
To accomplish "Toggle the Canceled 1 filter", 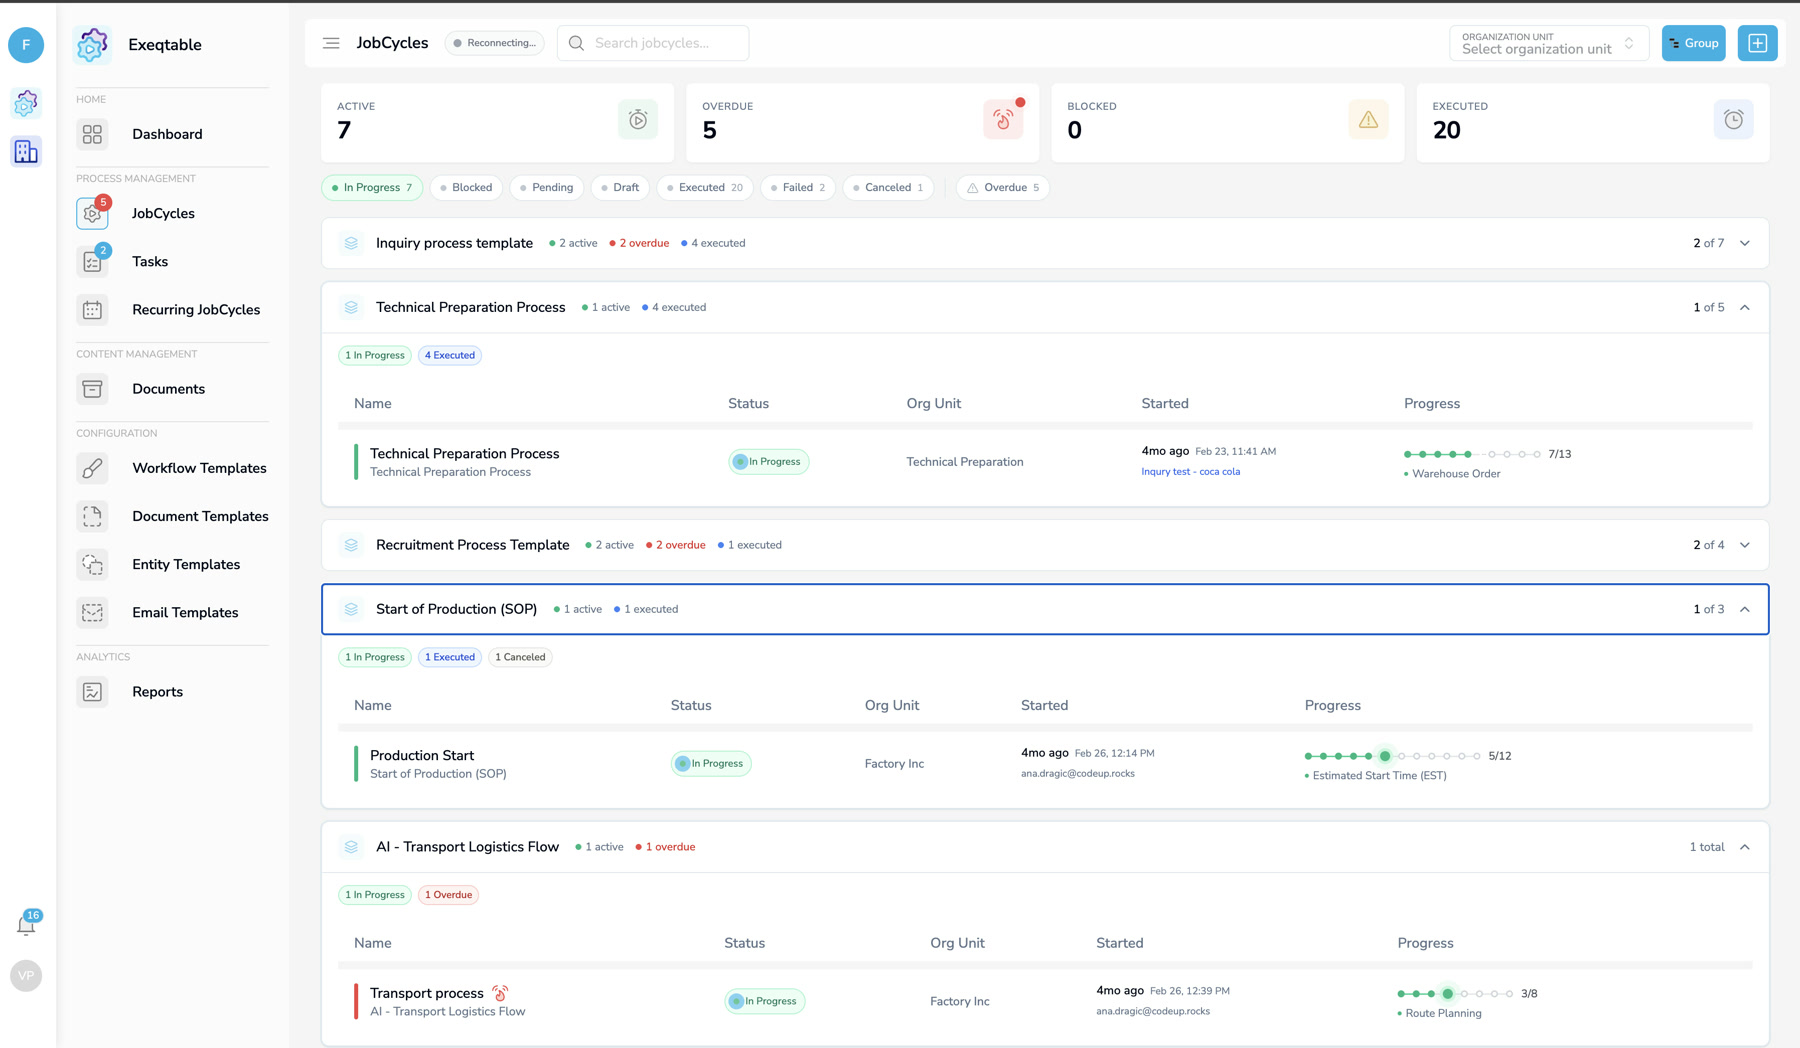I will click(889, 188).
